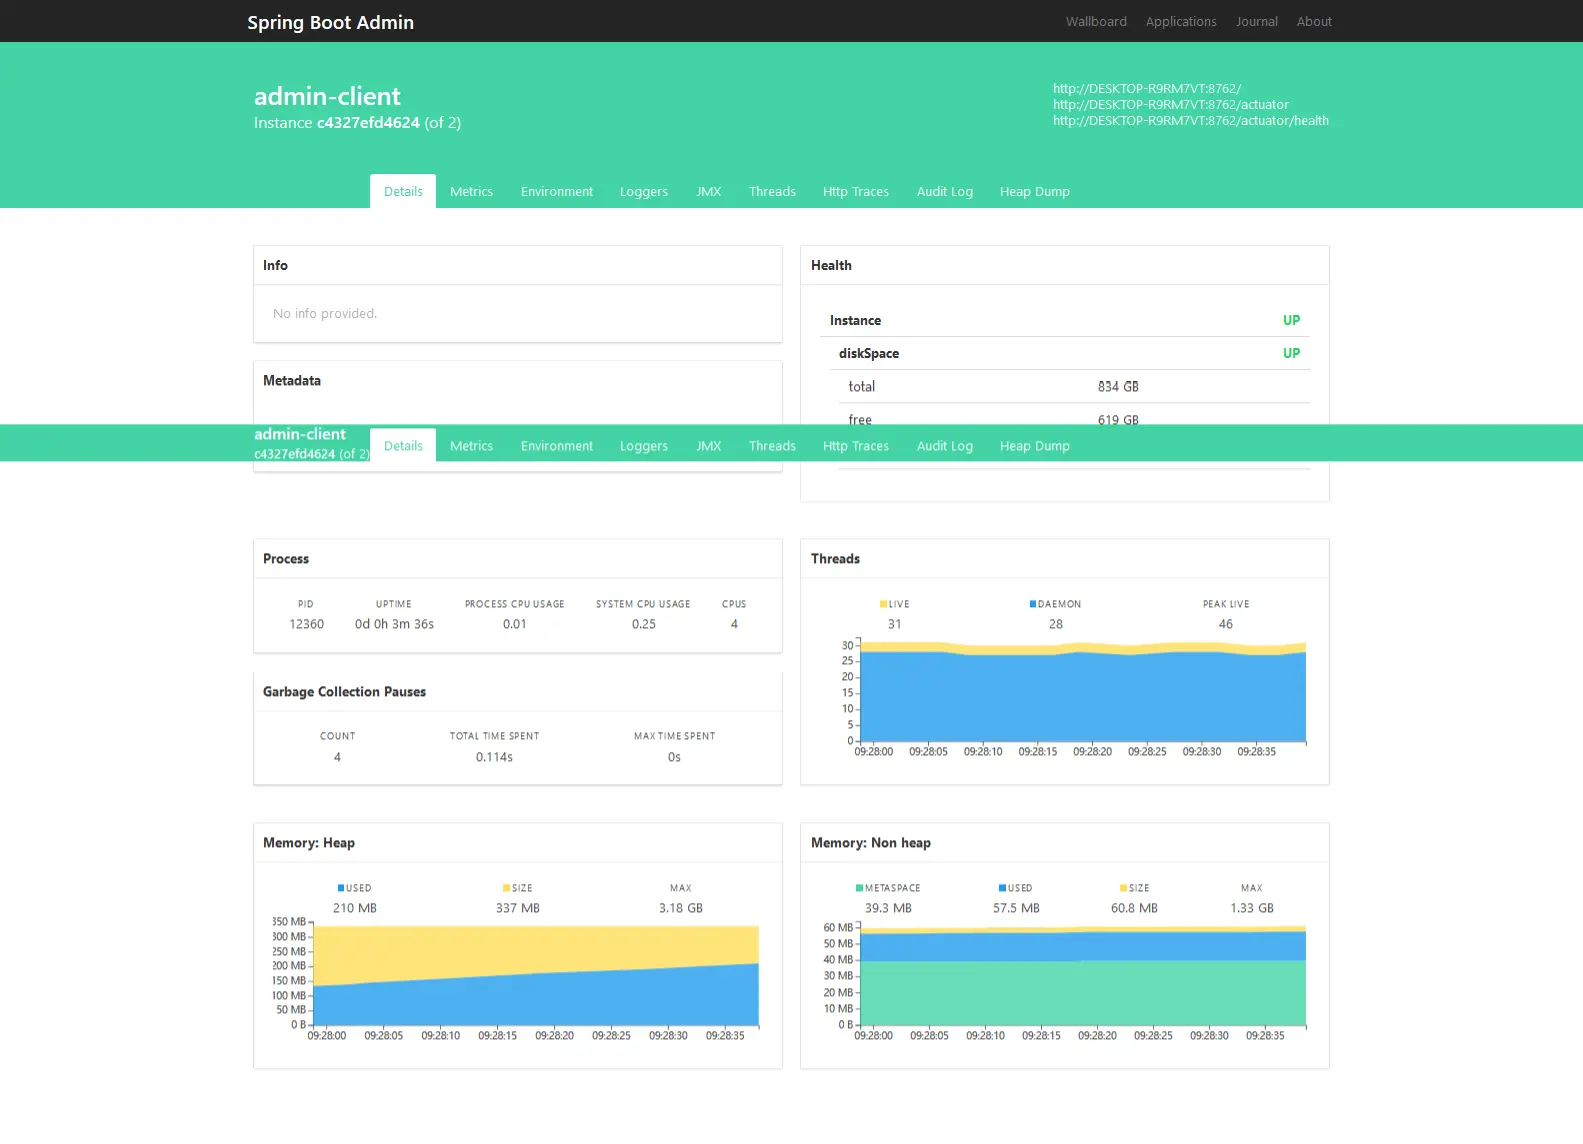Click the large admin-client page heading
The image size is (1583, 1144).
pyautogui.click(x=327, y=96)
